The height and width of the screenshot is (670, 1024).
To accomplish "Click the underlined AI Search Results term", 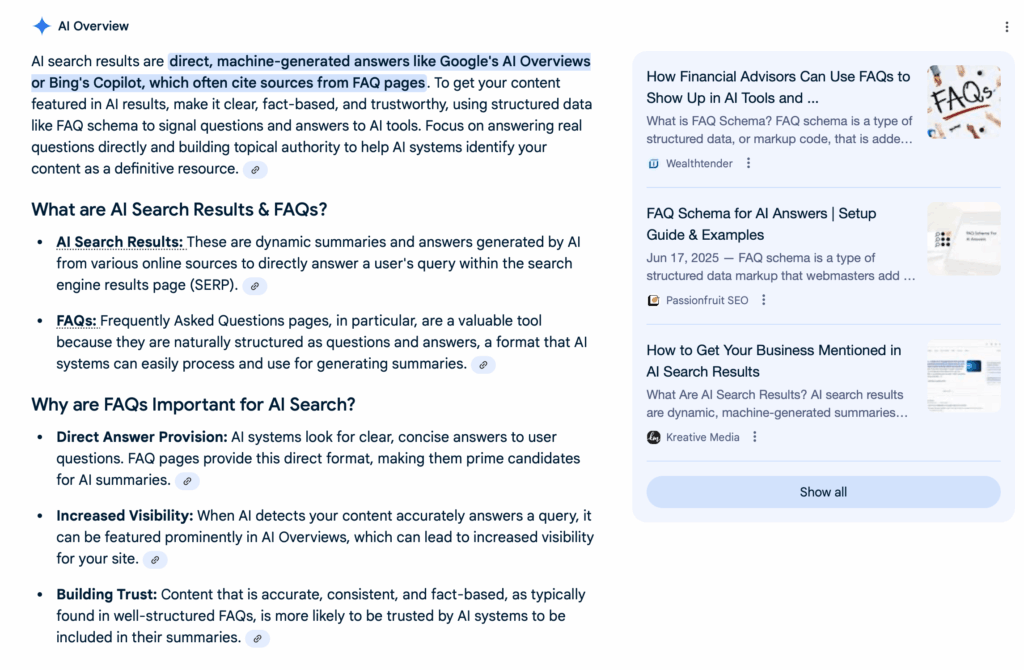I will point(120,242).
